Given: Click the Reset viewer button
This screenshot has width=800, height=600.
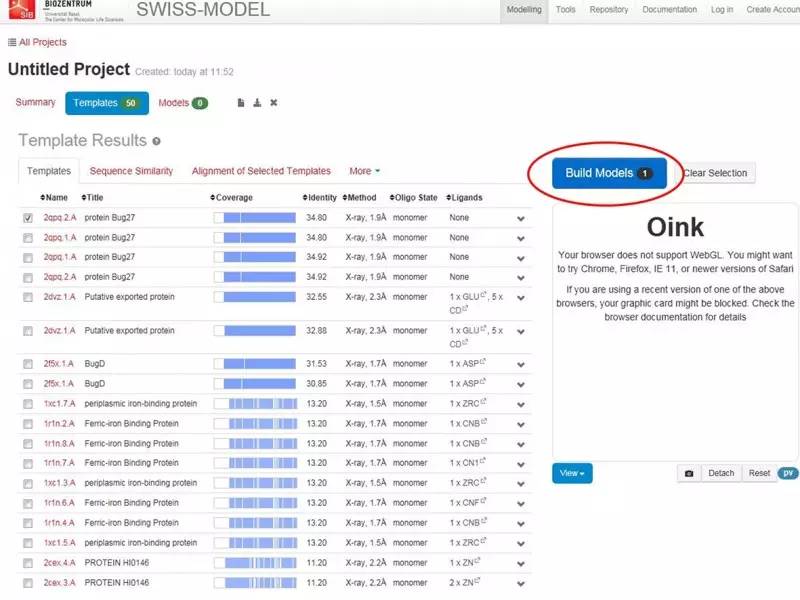Looking at the screenshot, I should [x=759, y=473].
